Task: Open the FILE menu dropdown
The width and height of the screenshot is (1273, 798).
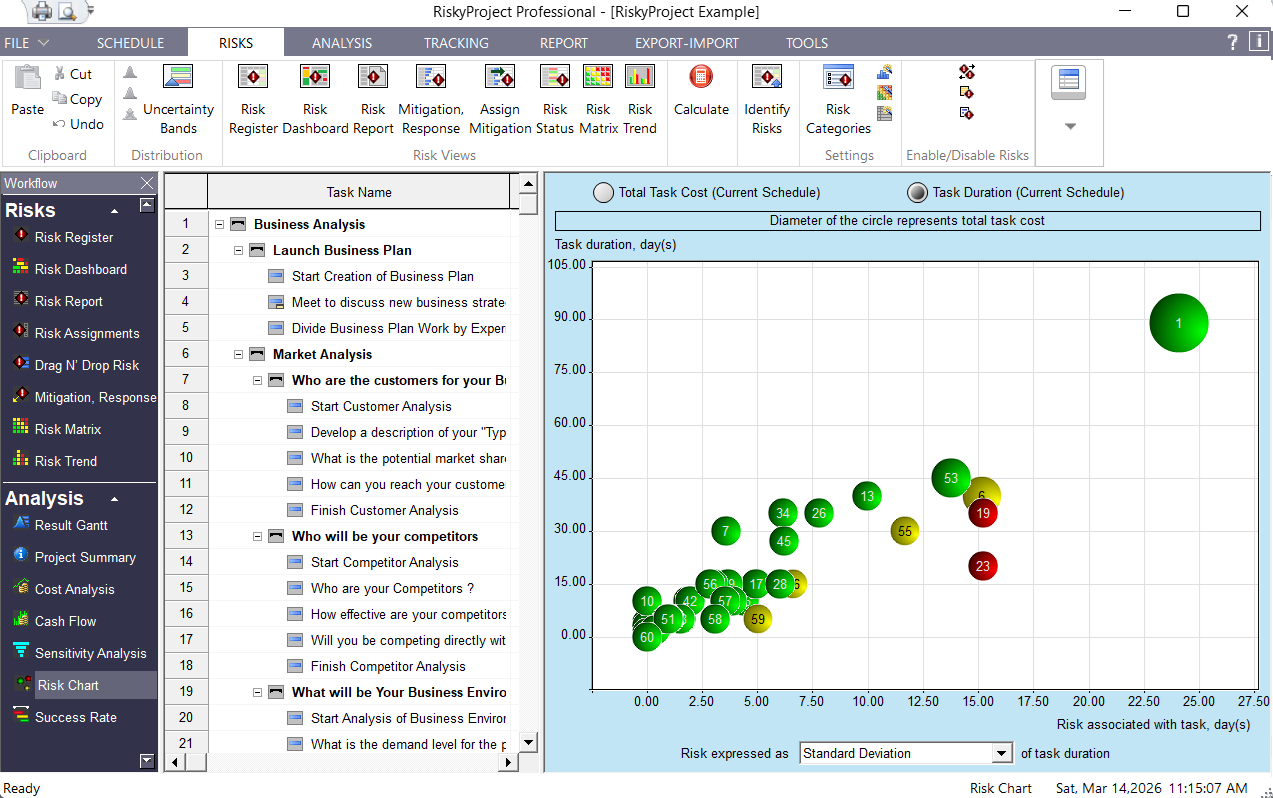Action: [x=30, y=43]
